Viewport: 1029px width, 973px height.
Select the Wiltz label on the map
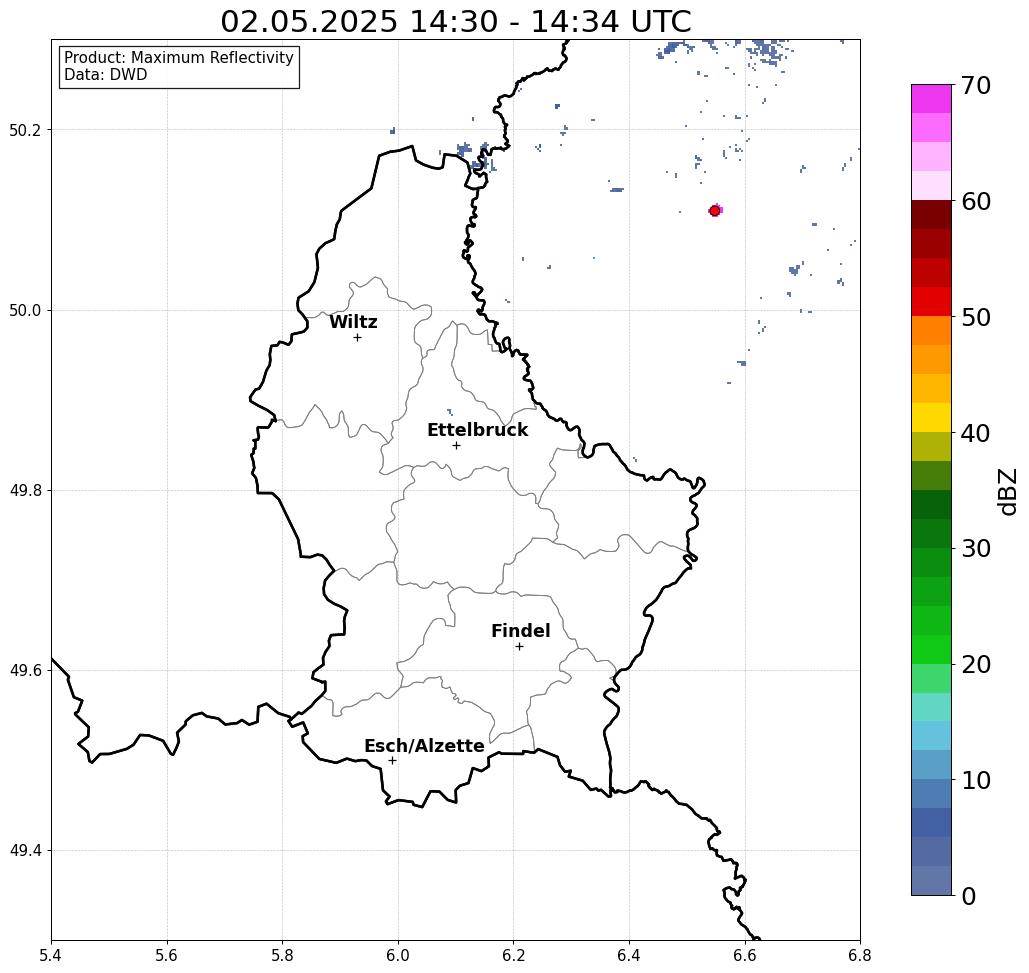353,322
